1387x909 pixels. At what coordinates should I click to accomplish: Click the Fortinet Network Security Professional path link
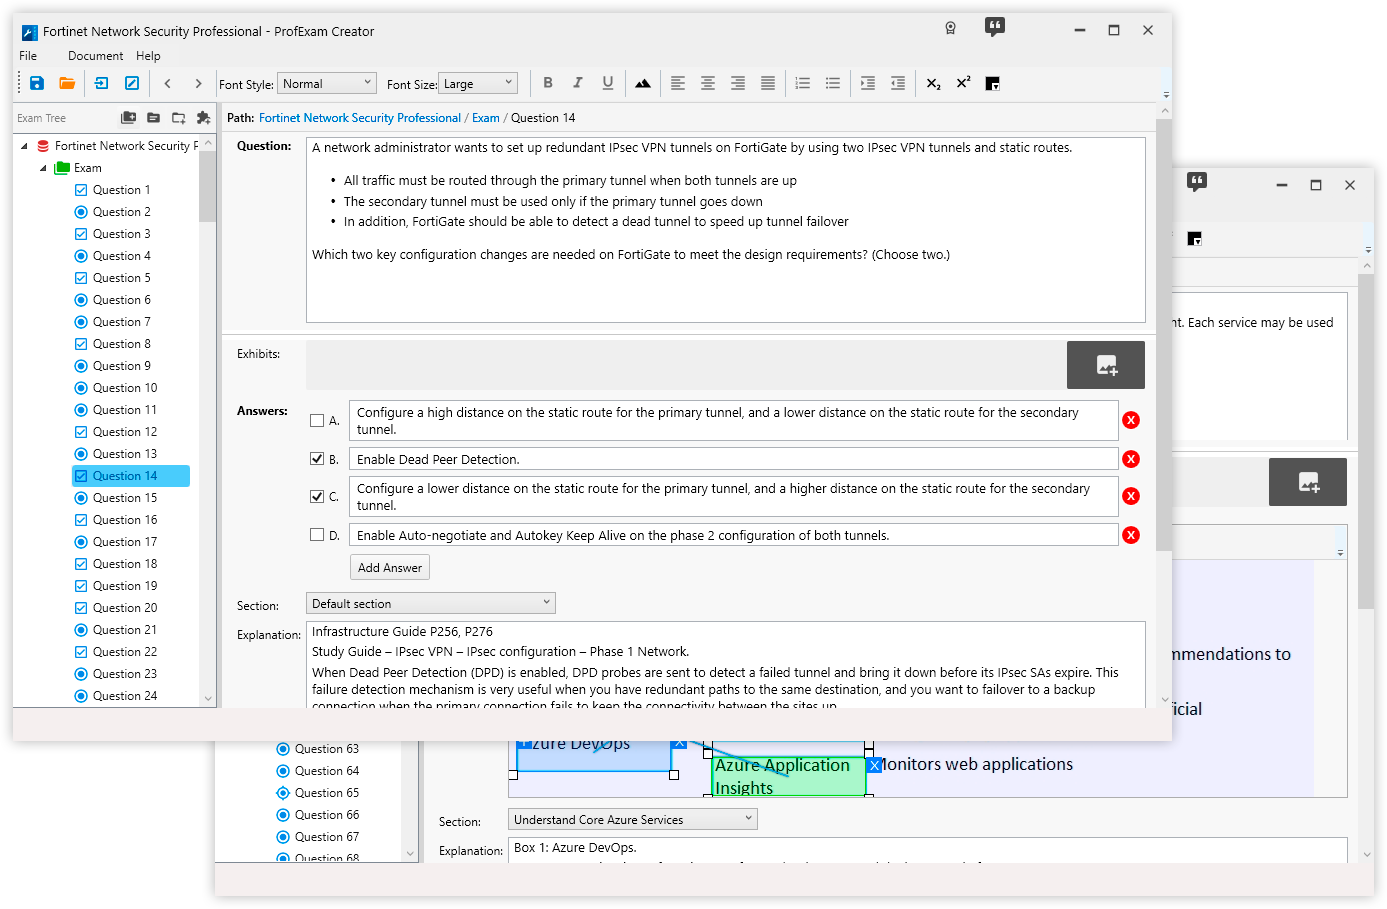point(360,118)
